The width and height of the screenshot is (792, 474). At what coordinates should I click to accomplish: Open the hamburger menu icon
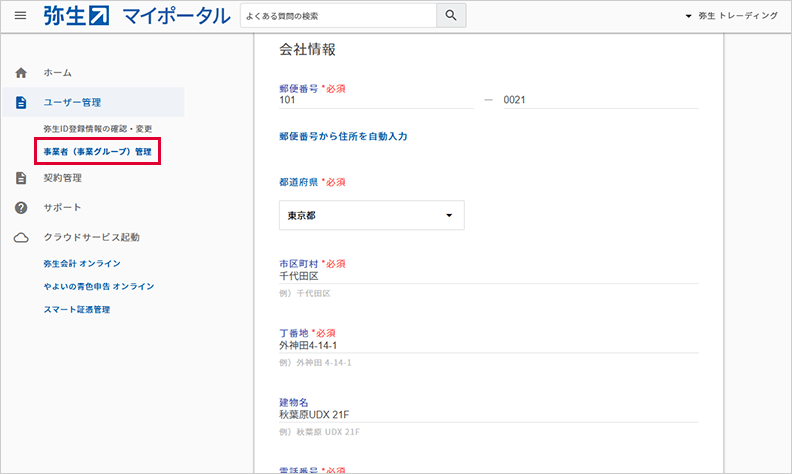pos(20,15)
